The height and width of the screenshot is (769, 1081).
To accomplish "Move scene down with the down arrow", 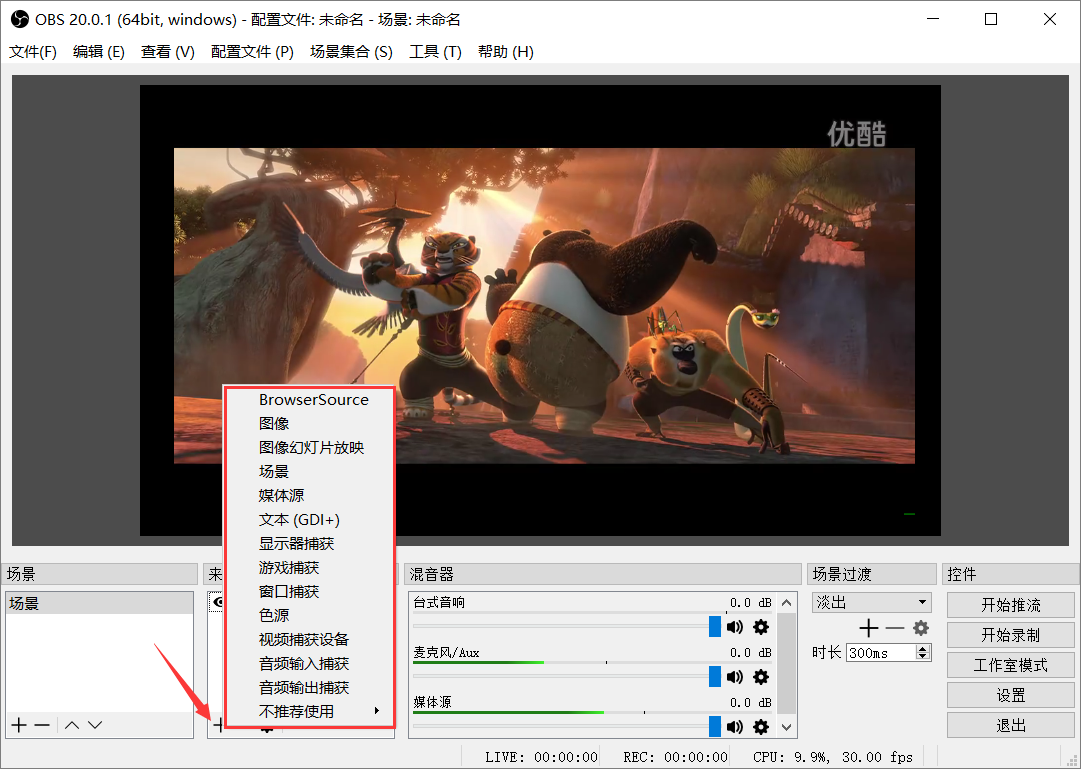I will click(x=95, y=725).
